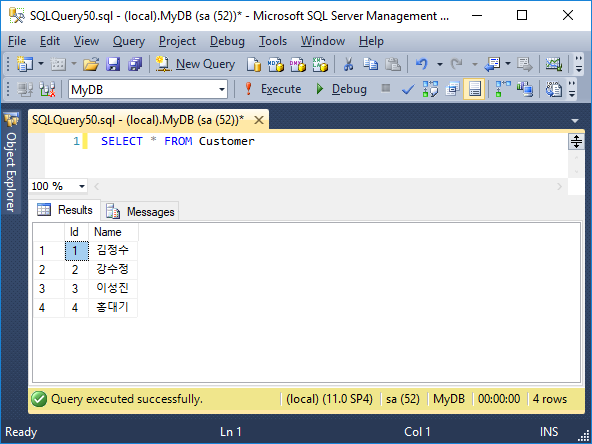Open the Query menu
Viewport: 592px width, 444px height.
tap(129, 41)
